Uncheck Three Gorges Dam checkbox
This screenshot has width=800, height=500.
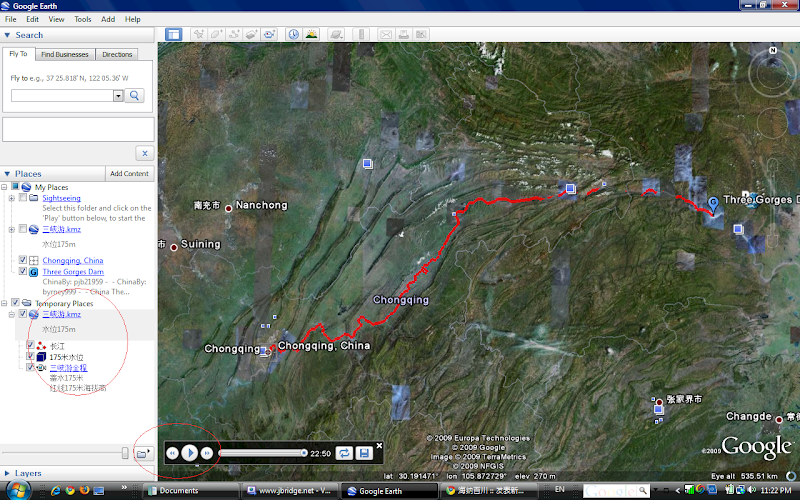pyautogui.click(x=23, y=271)
